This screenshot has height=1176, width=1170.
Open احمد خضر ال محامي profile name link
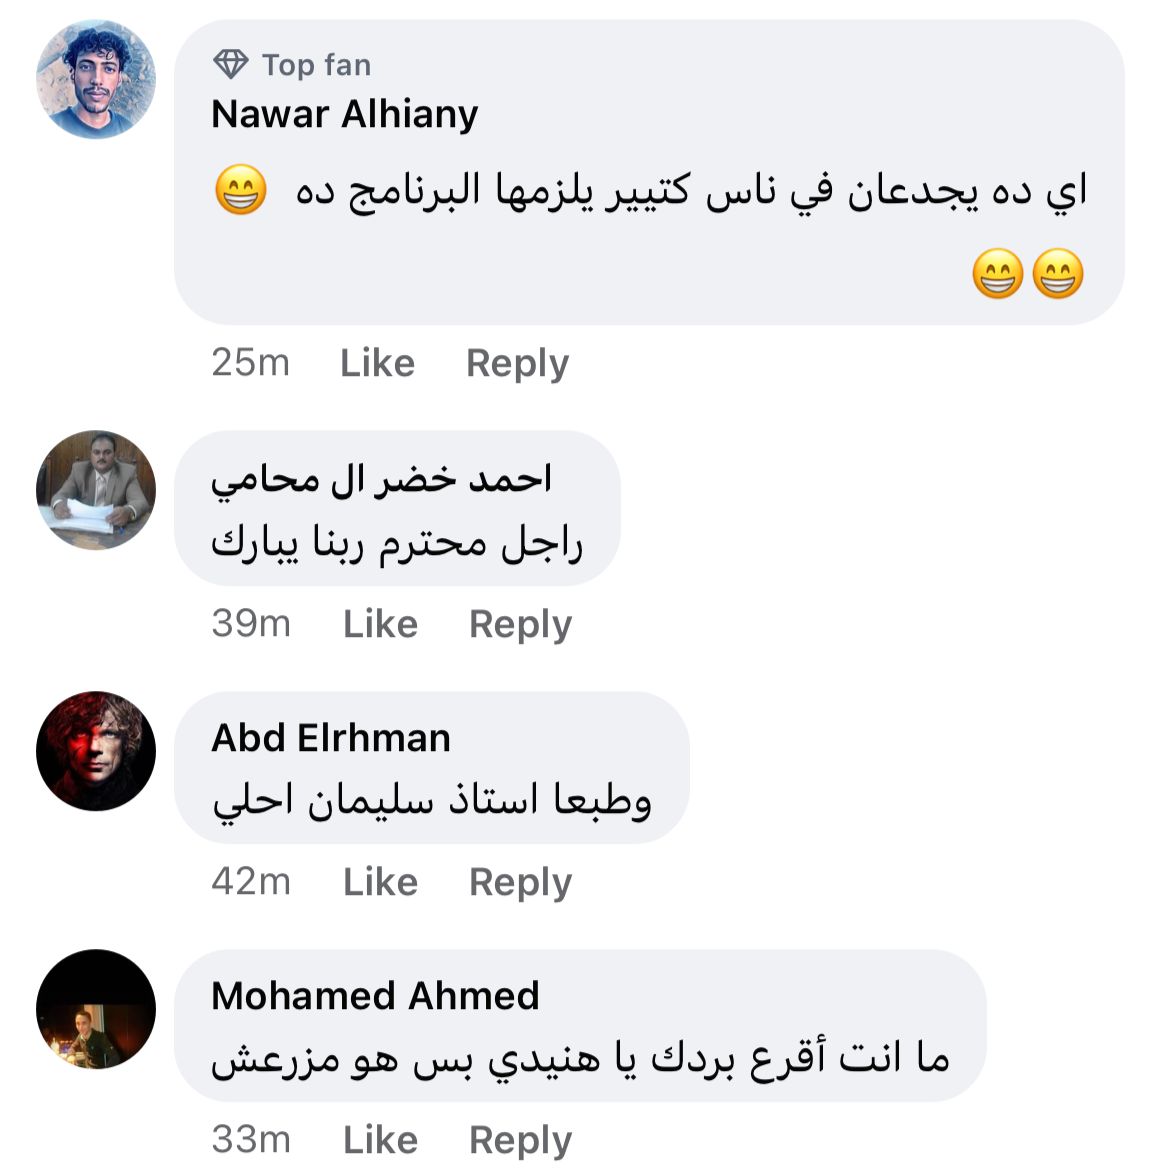pyautogui.click(x=381, y=481)
